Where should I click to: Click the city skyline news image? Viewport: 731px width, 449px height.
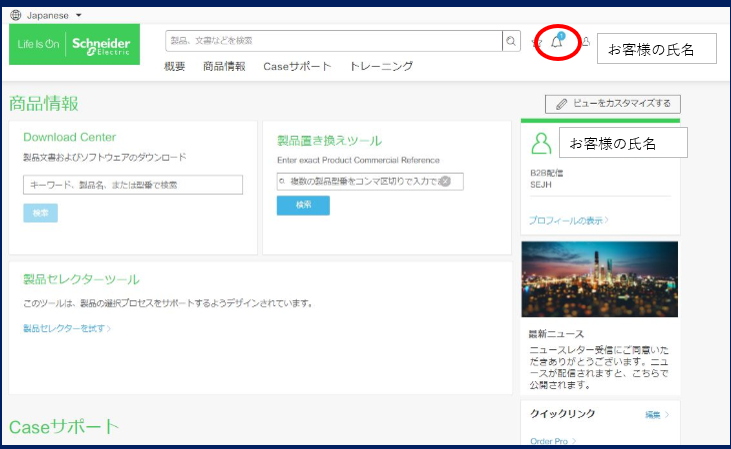point(600,279)
